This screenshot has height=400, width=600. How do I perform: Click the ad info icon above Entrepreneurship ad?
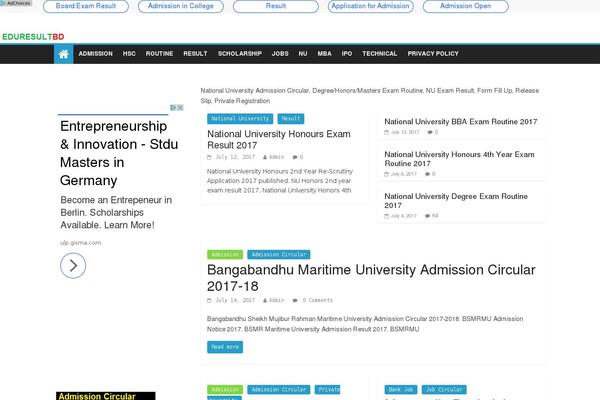[173, 108]
